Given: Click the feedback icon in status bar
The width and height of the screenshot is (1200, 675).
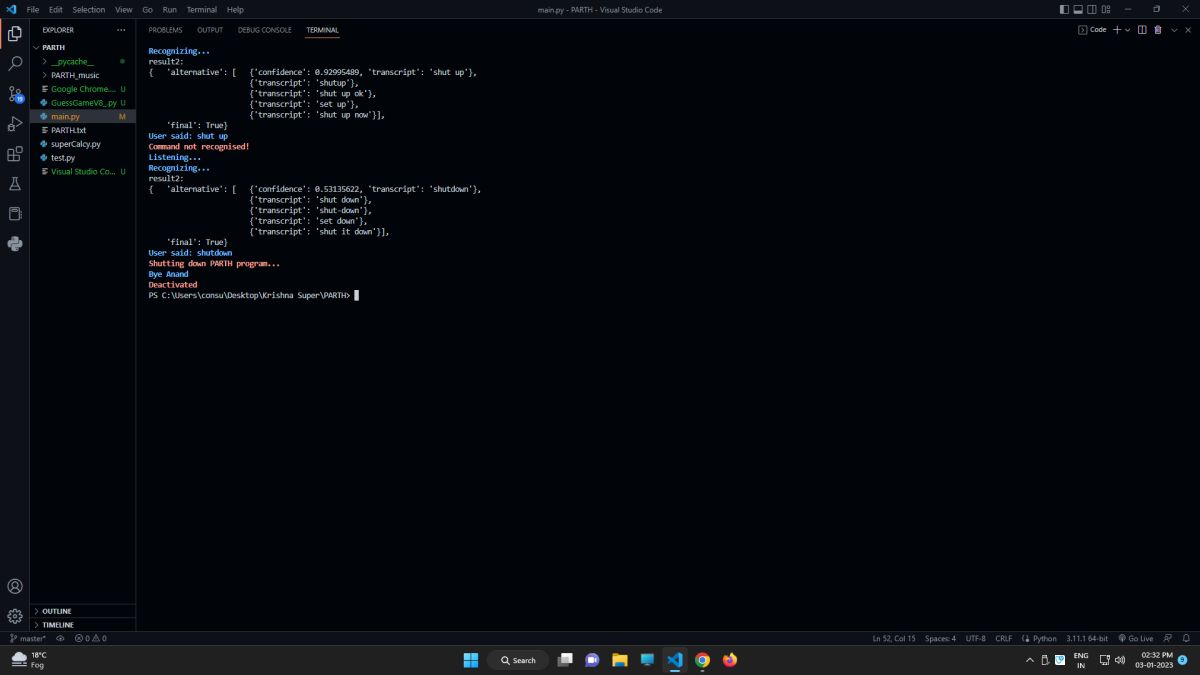Looking at the screenshot, I should click(1167, 638).
